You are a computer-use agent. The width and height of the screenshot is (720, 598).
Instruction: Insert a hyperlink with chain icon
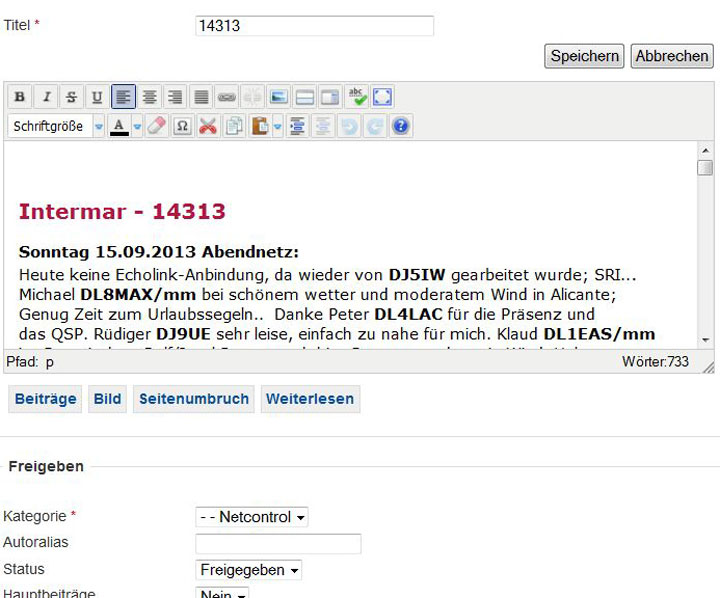pyautogui.click(x=227, y=96)
